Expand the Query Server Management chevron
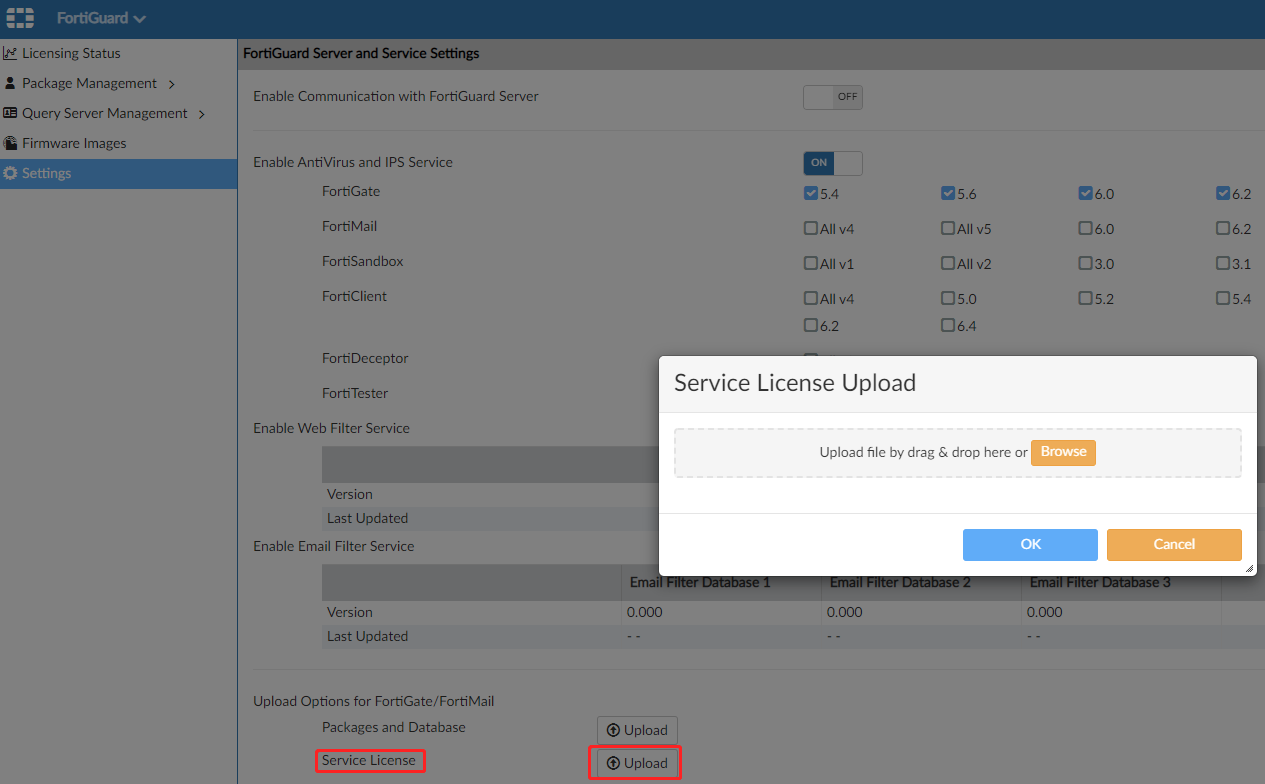Image resolution: width=1265 pixels, height=784 pixels. [x=202, y=114]
